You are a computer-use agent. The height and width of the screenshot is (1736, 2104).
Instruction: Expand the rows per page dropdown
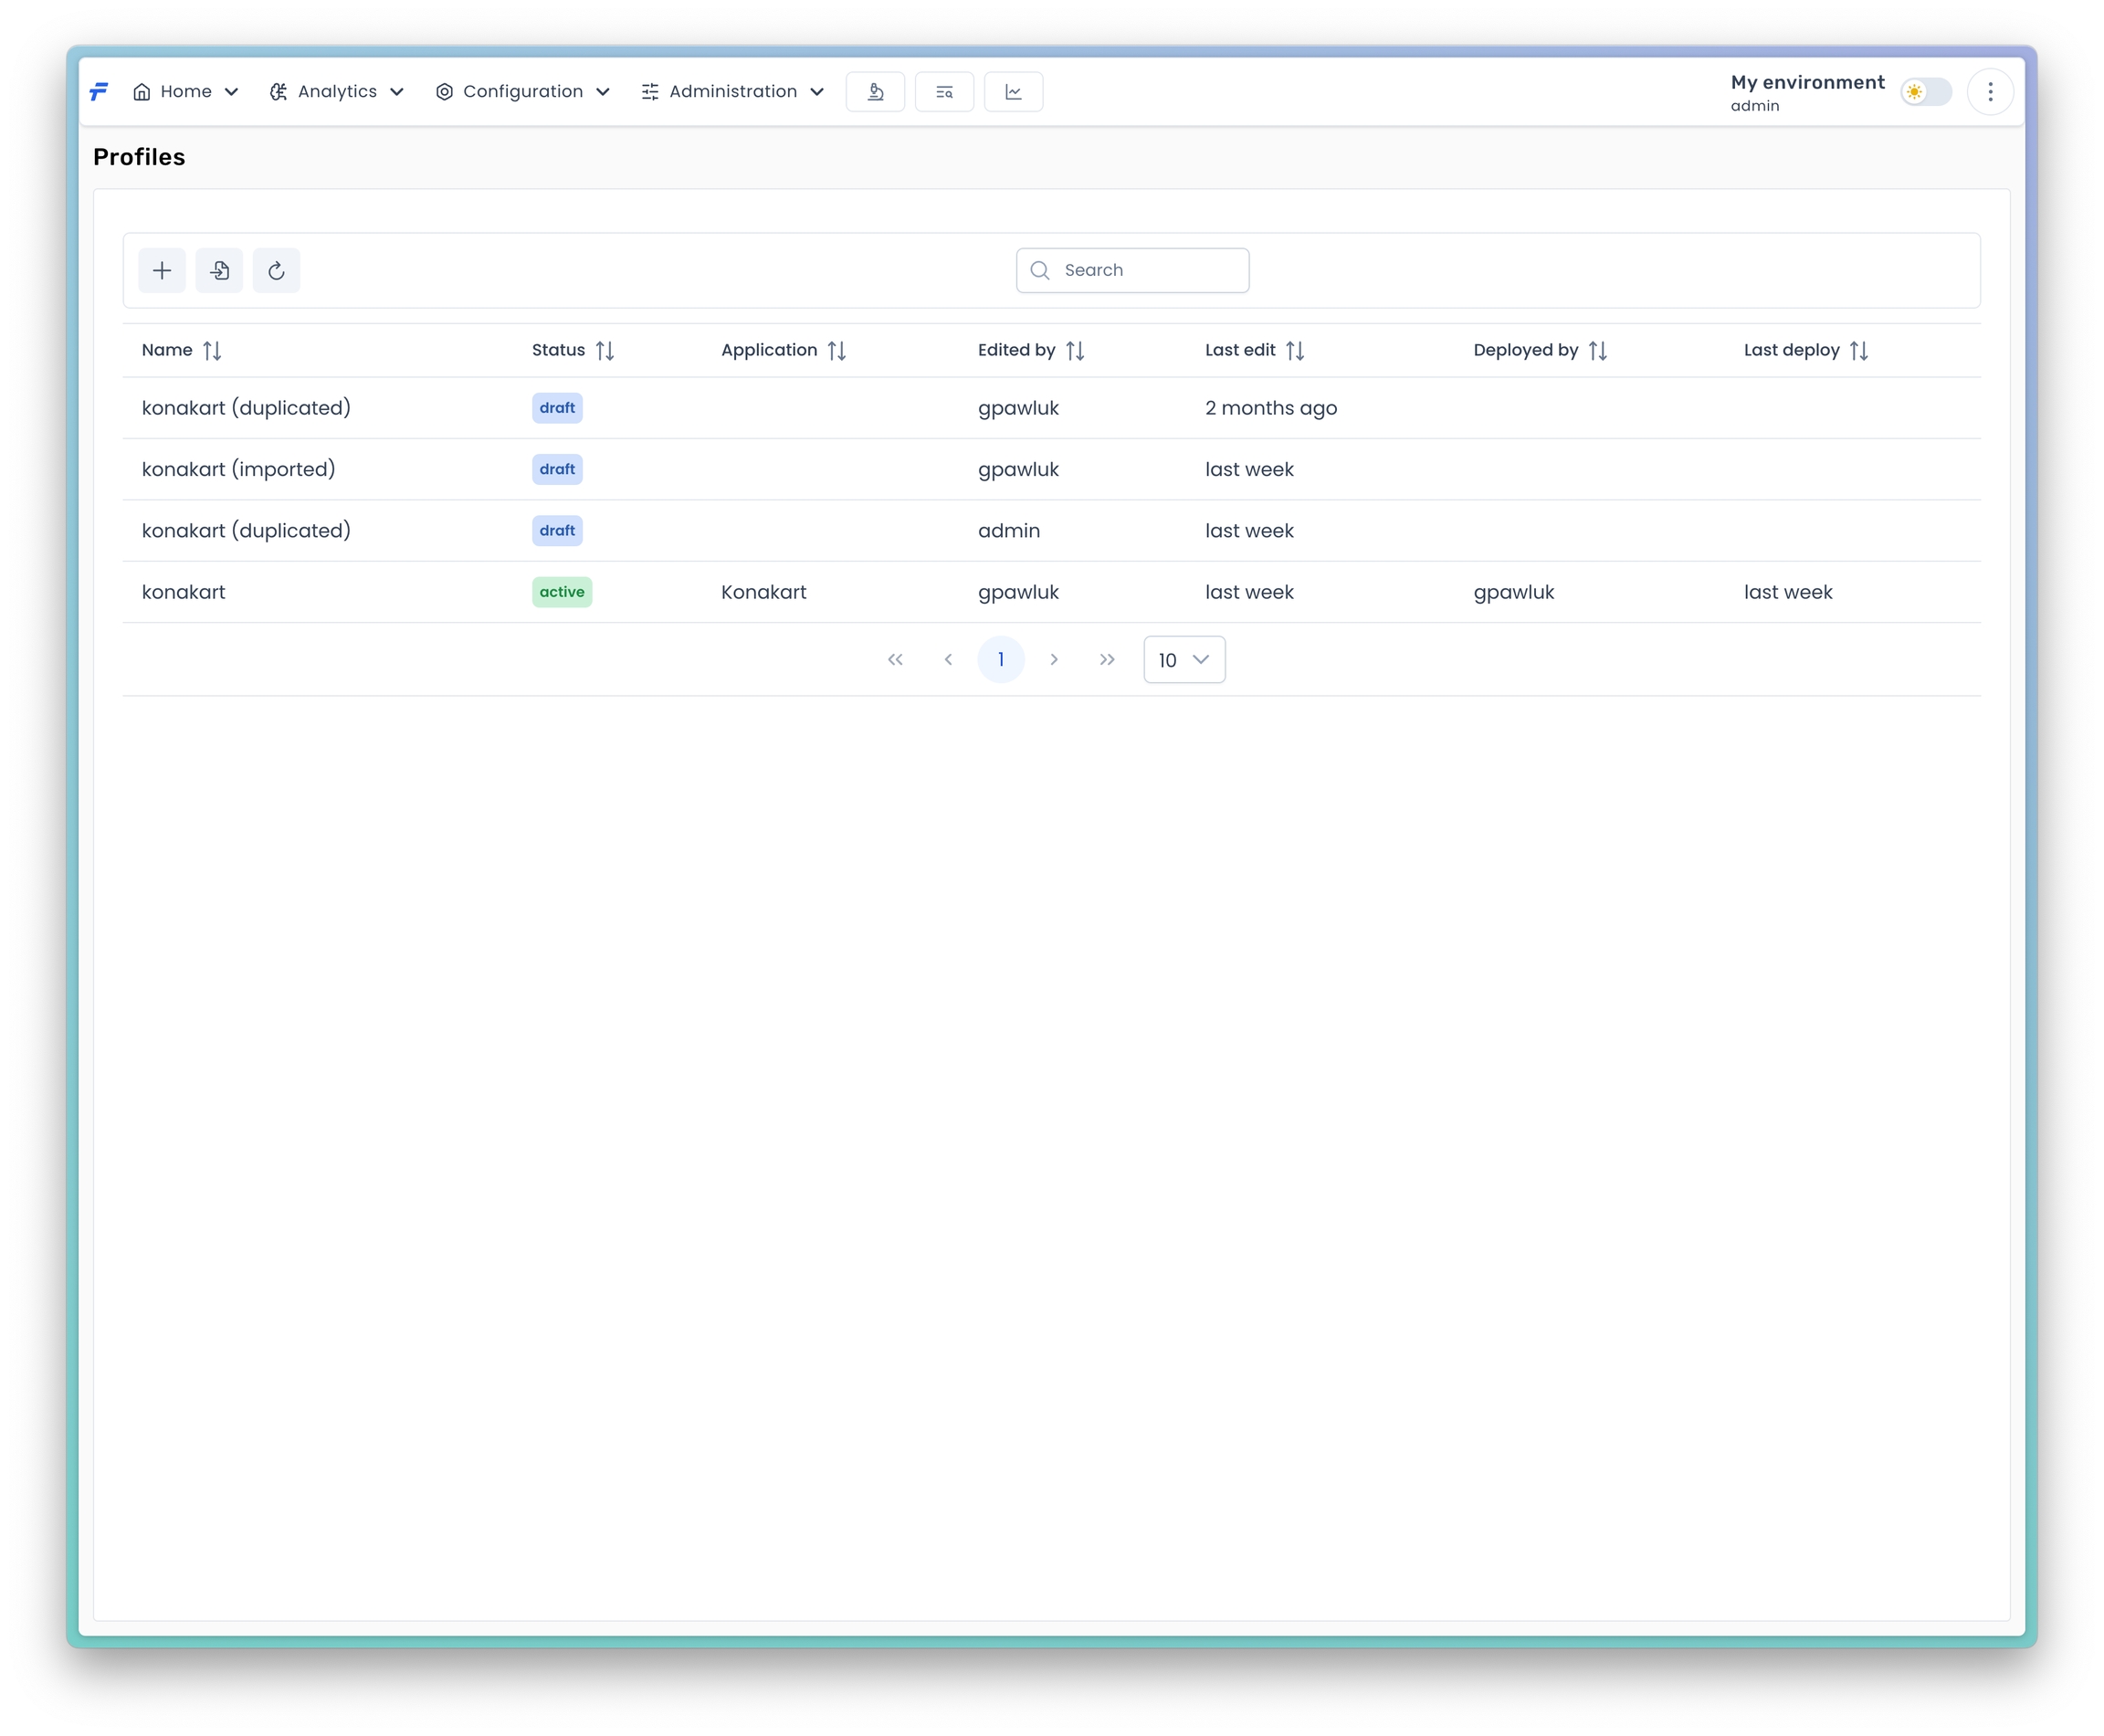tap(1184, 660)
